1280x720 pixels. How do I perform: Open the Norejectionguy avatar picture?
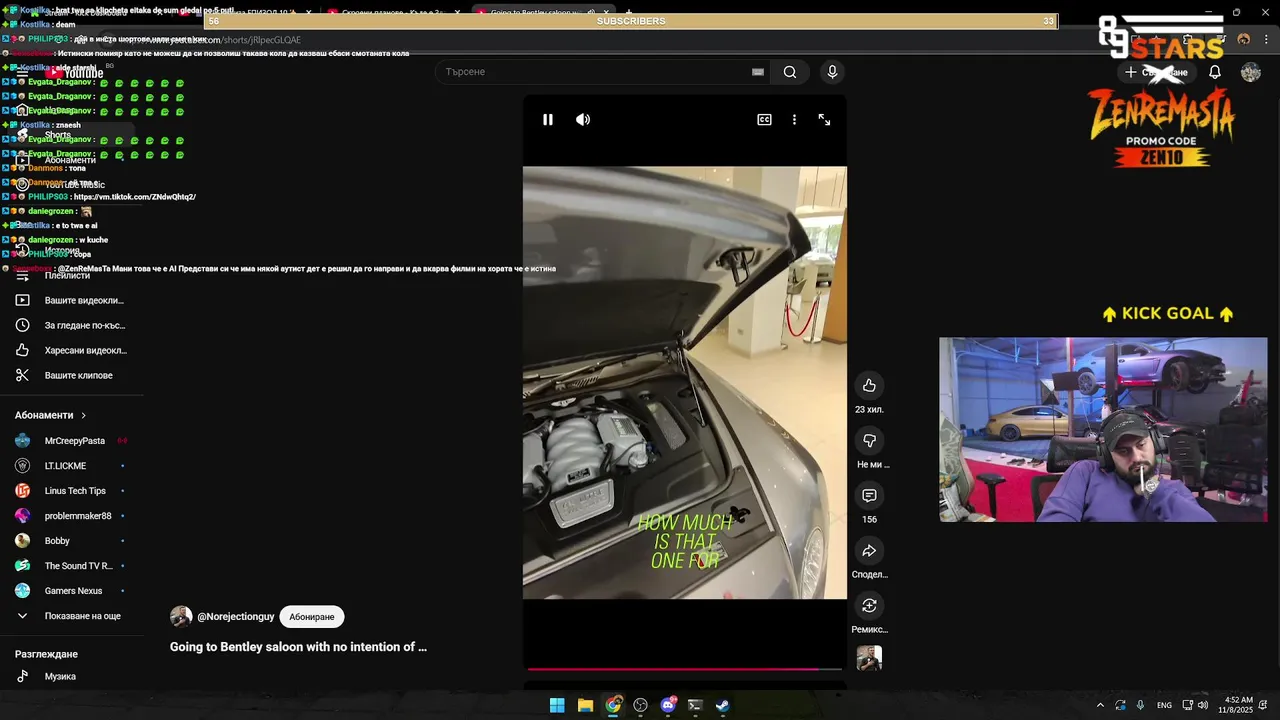tap(181, 617)
